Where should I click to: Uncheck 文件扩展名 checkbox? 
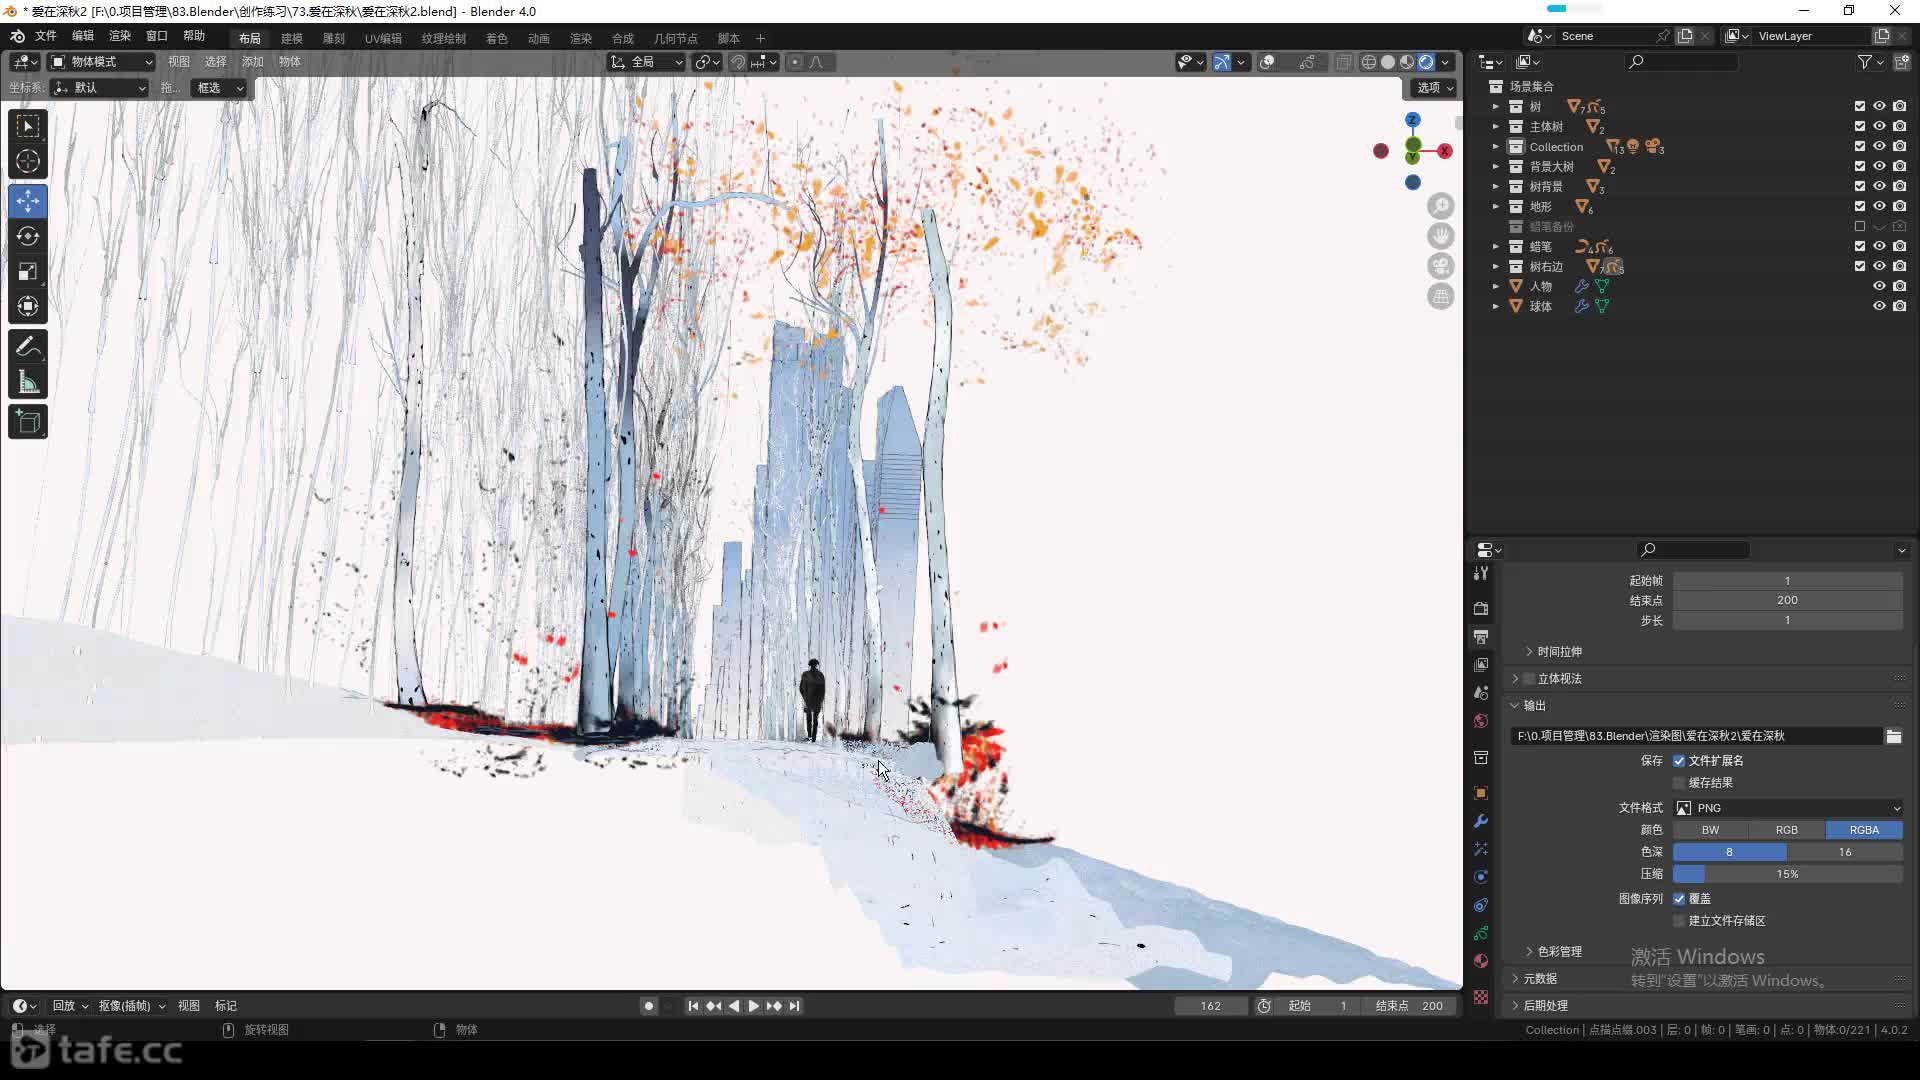pos(1679,761)
